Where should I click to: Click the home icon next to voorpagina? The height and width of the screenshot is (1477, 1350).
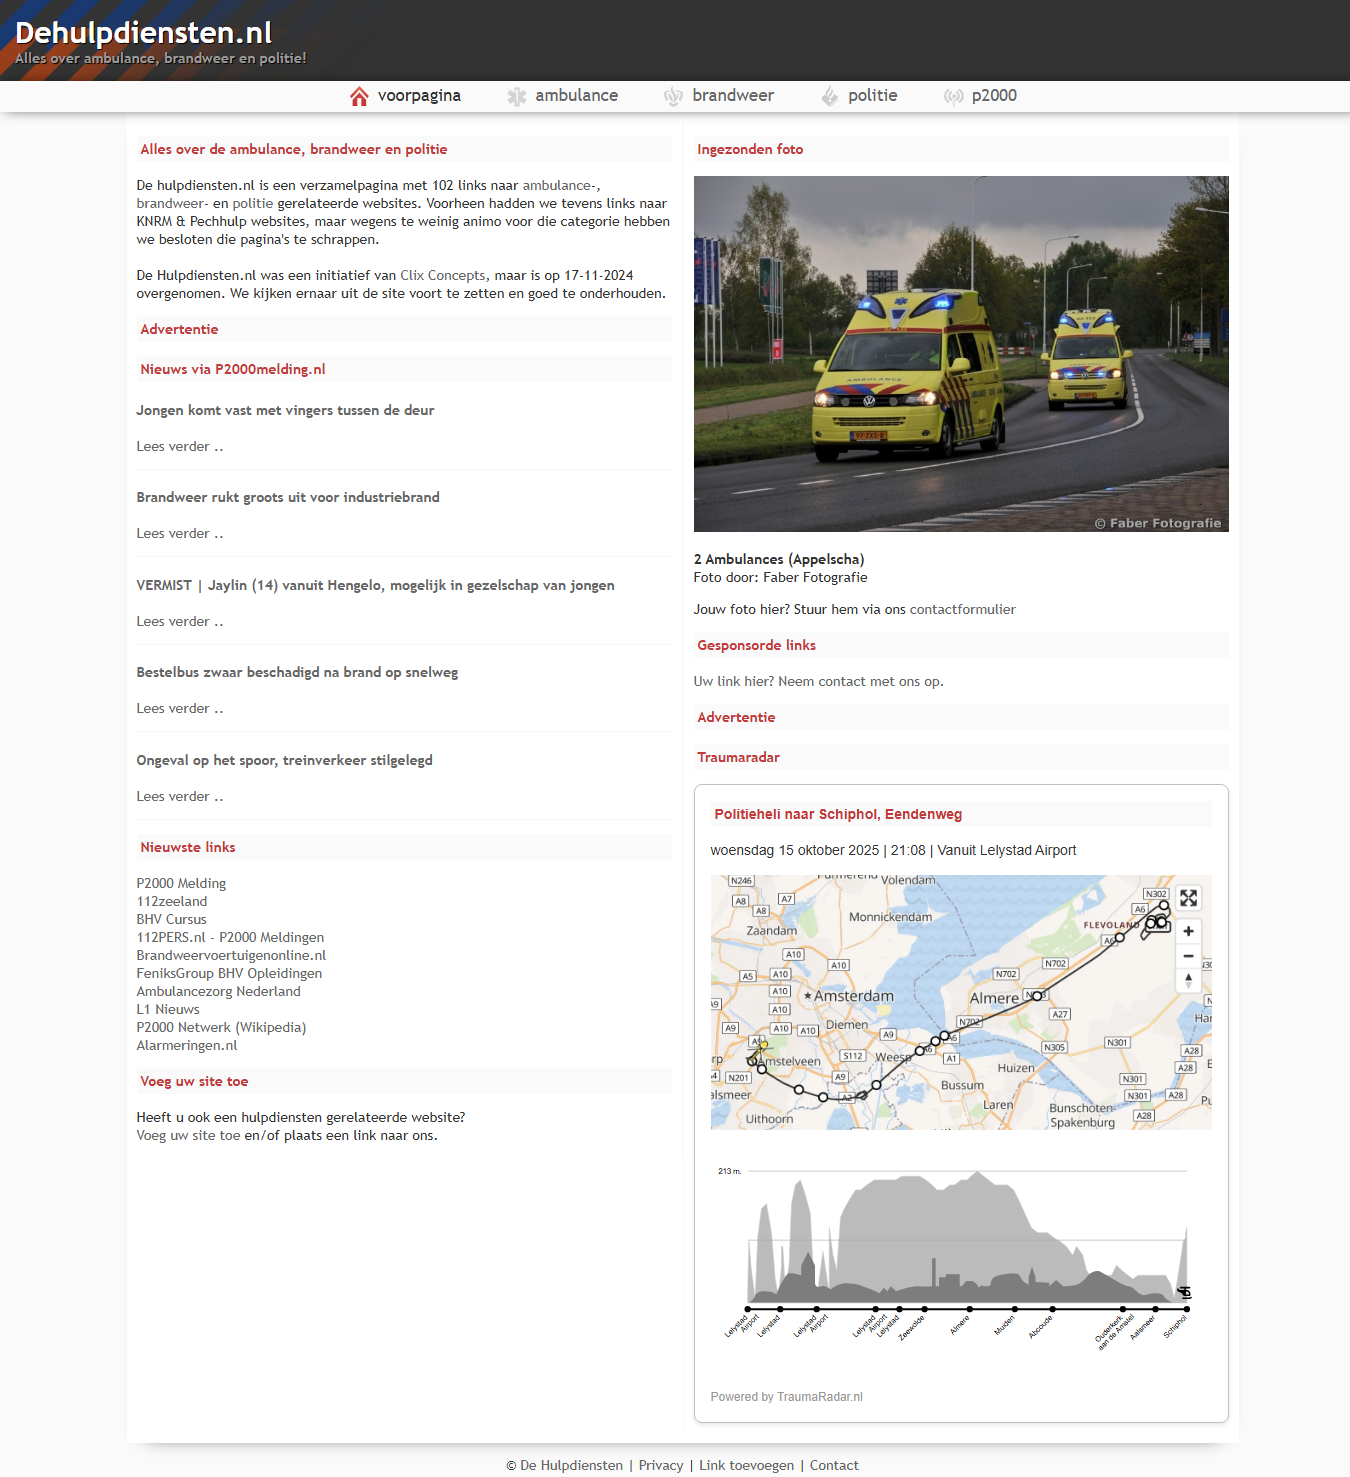tap(359, 96)
